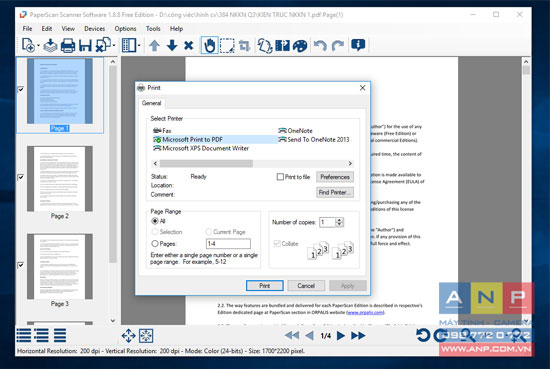Click the thumbnail panel vertical scrollbar
Image resolution: width=550 pixels, height=369 pixels.
pyautogui.click(x=113, y=164)
